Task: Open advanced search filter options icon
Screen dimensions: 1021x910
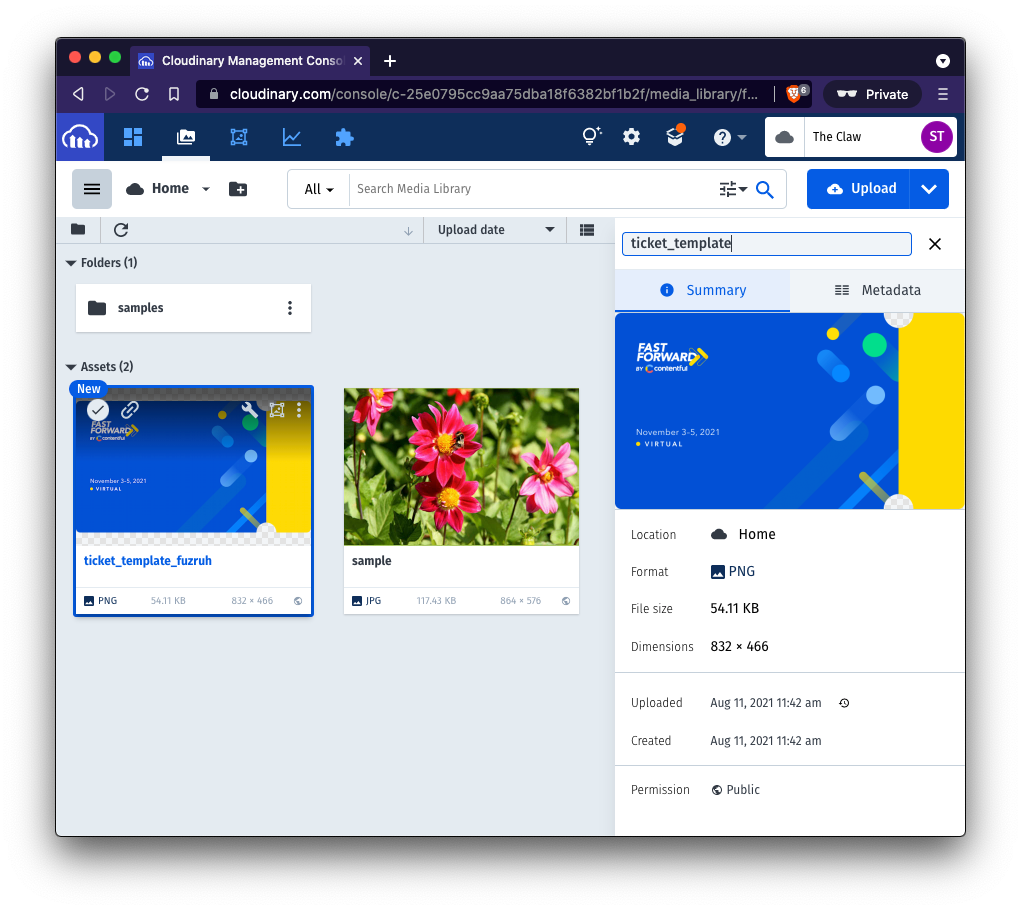Action: click(x=733, y=188)
